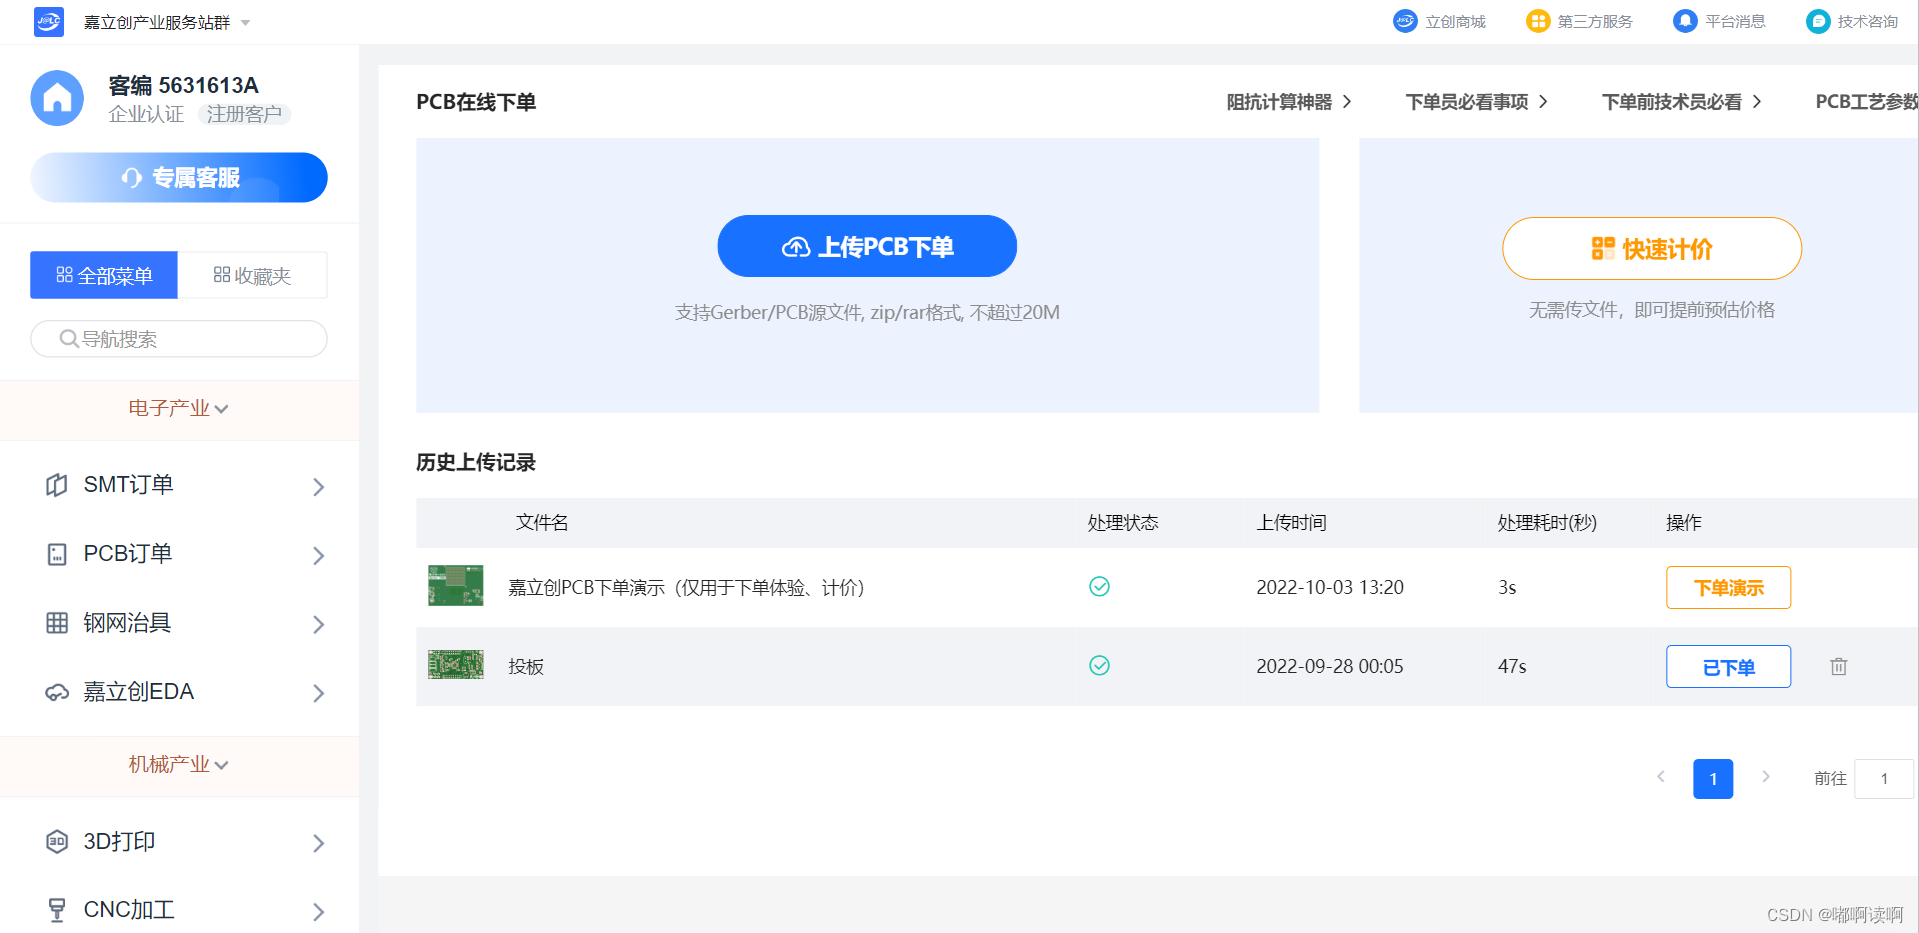Open the 下单员必看事项 link

[x=1477, y=102]
